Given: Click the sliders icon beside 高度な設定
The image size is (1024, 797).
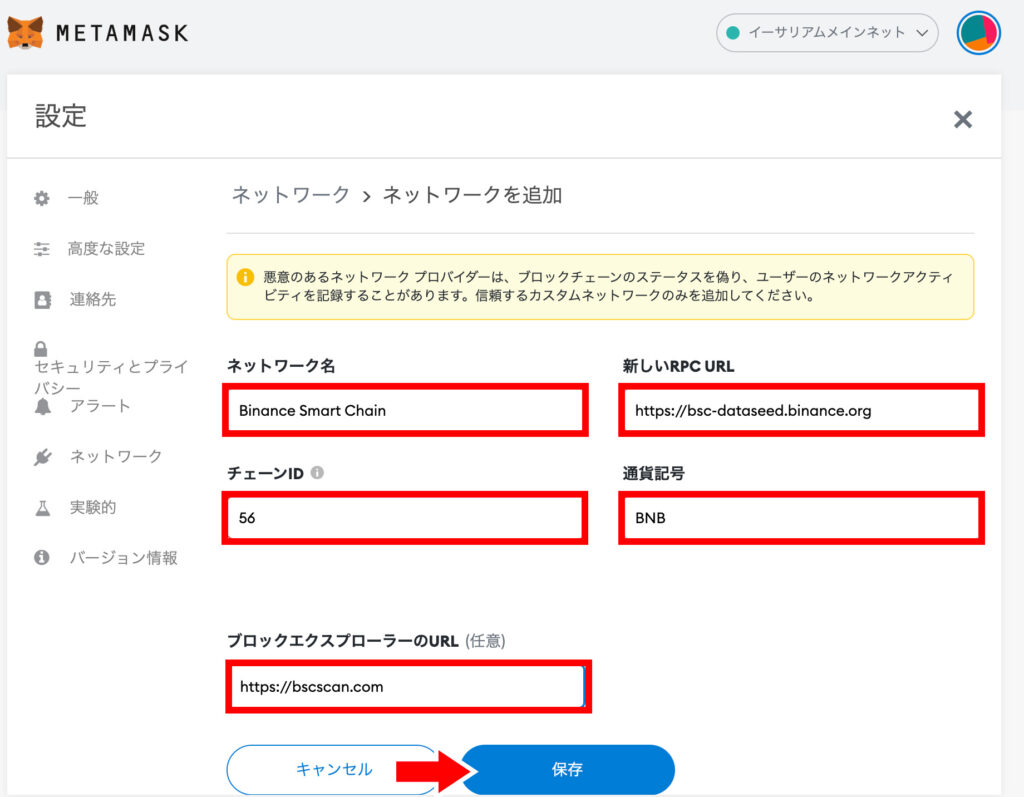Looking at the screenshot, I should pyautogui.click(x=42, y=249).
